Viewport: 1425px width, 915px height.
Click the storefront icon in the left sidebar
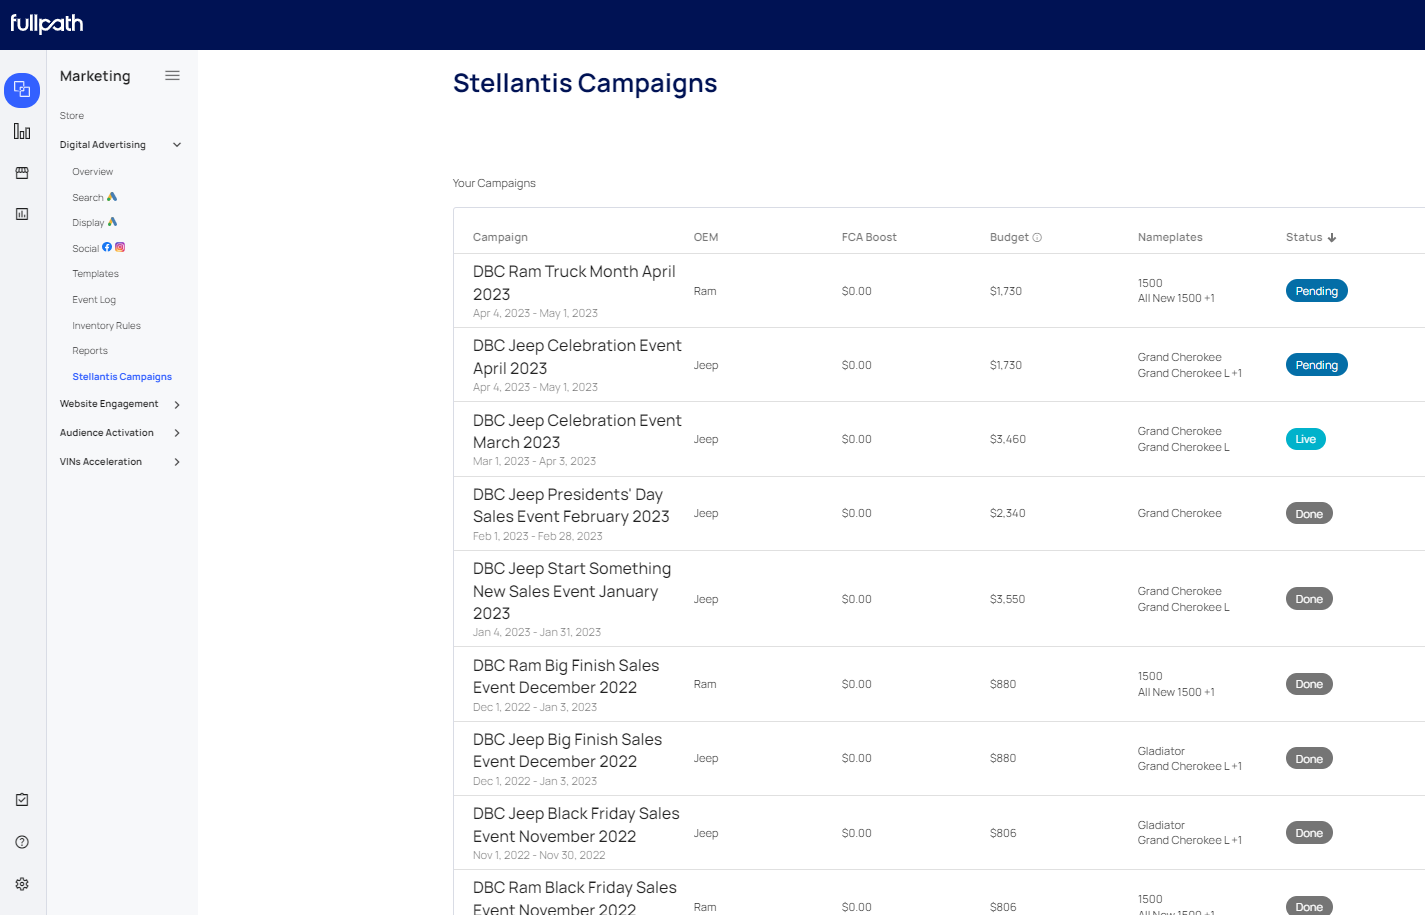pos(22,172)
